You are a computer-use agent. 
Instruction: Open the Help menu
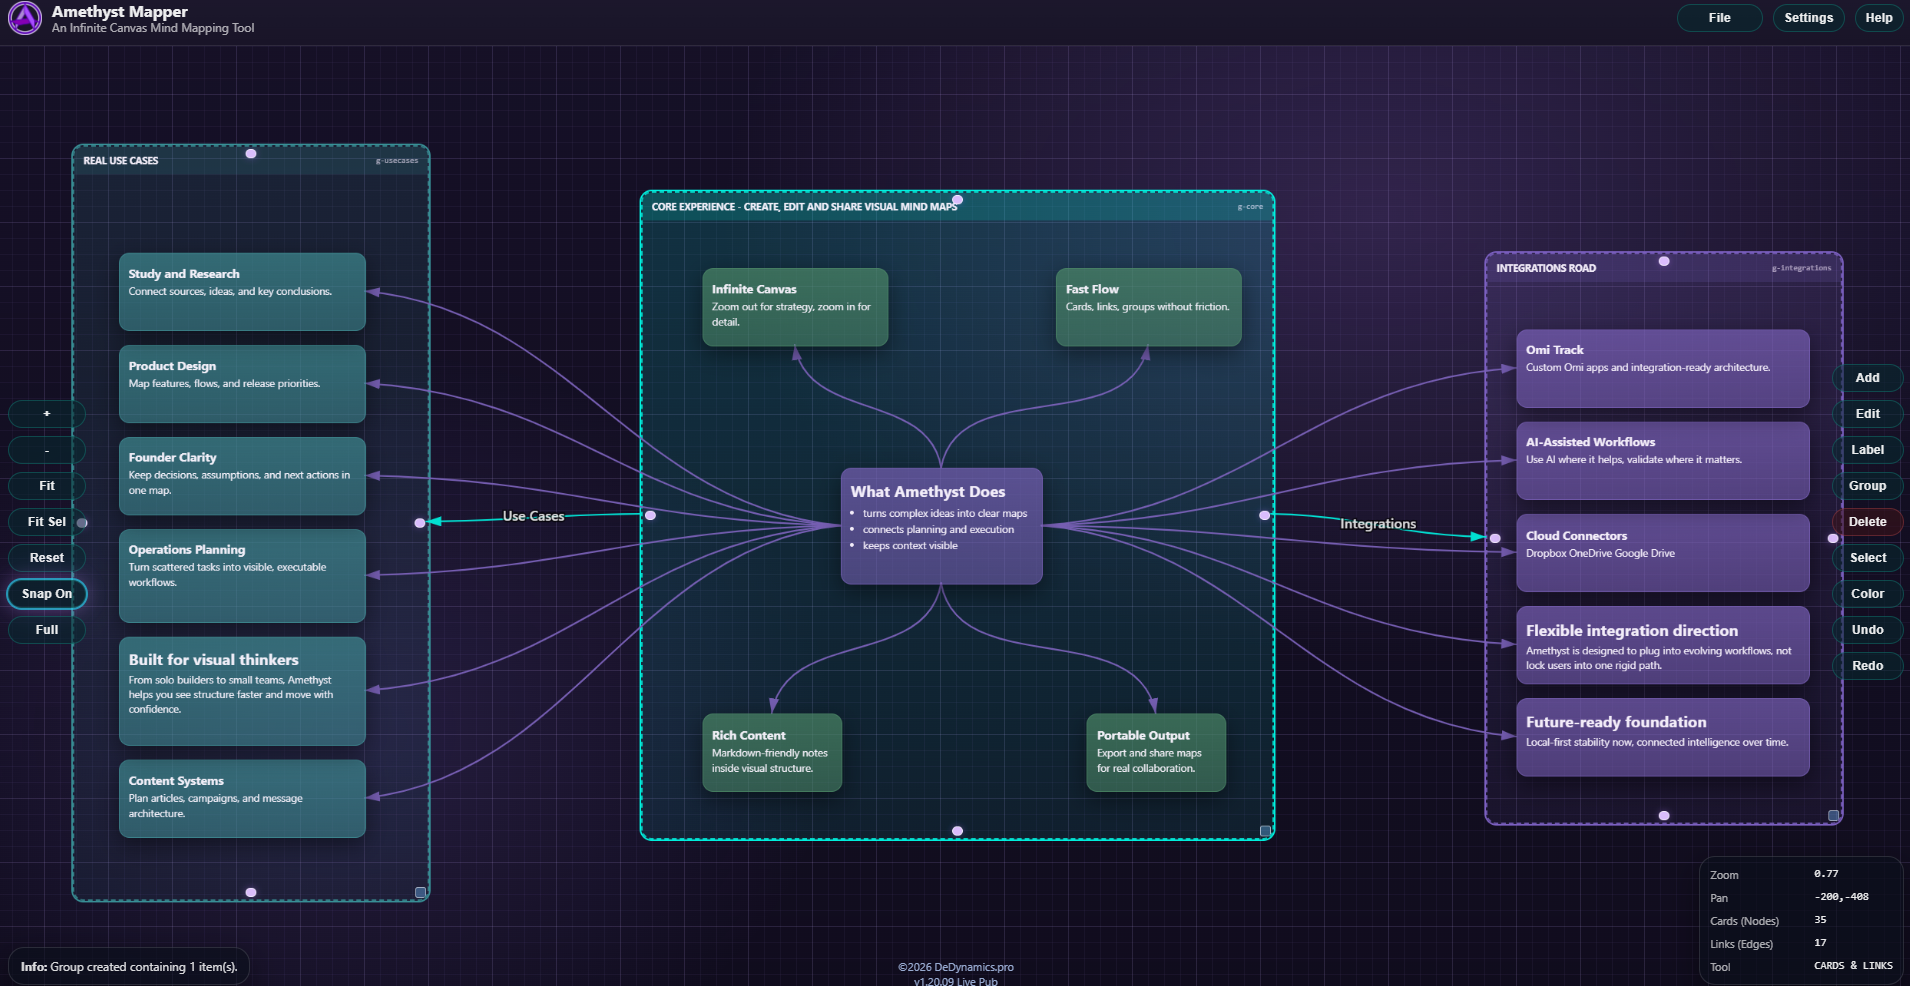[x=1878, y=18]
